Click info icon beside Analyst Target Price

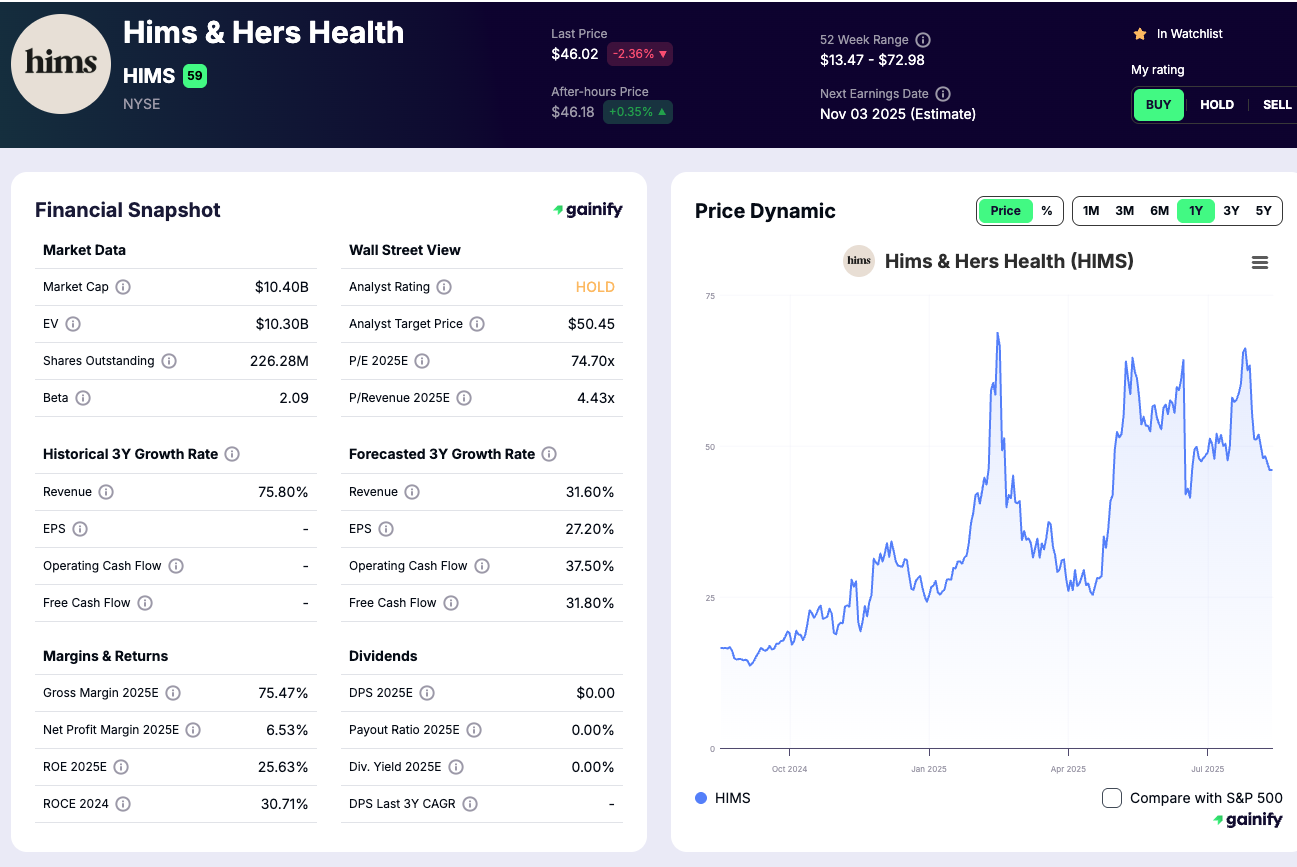coord(477,324)
